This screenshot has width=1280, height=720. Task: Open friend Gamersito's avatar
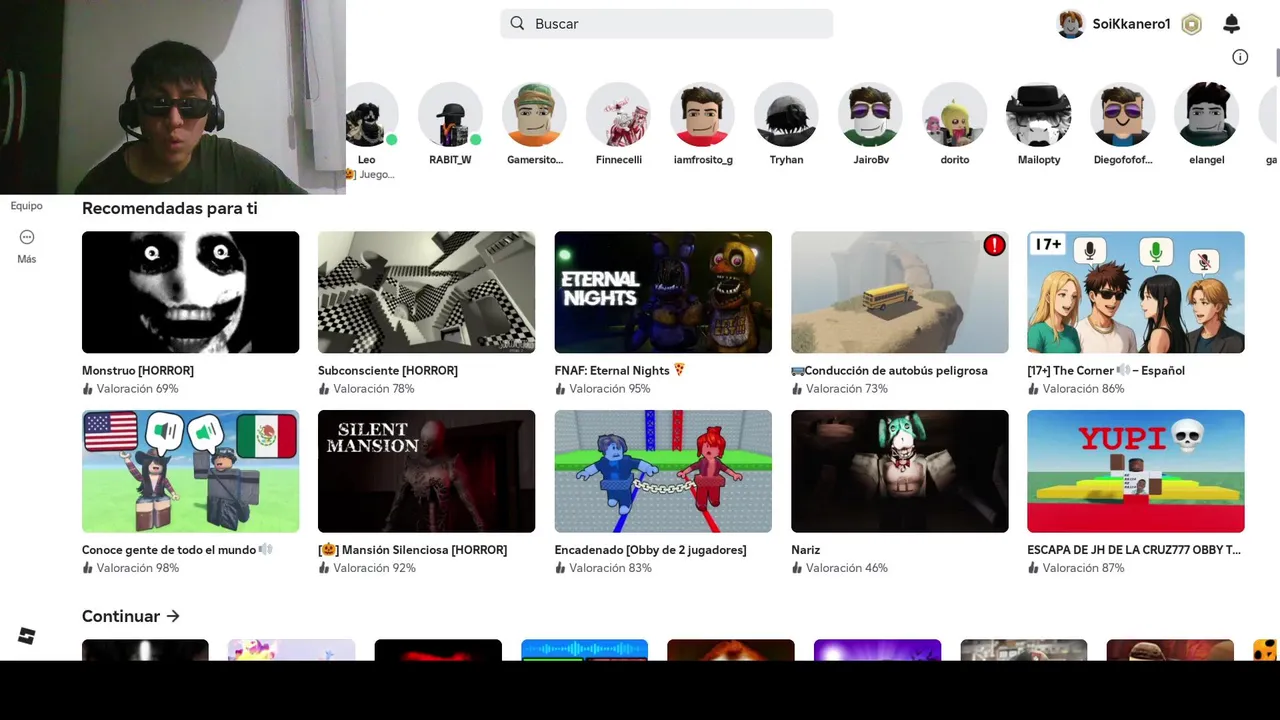point(534,114)
